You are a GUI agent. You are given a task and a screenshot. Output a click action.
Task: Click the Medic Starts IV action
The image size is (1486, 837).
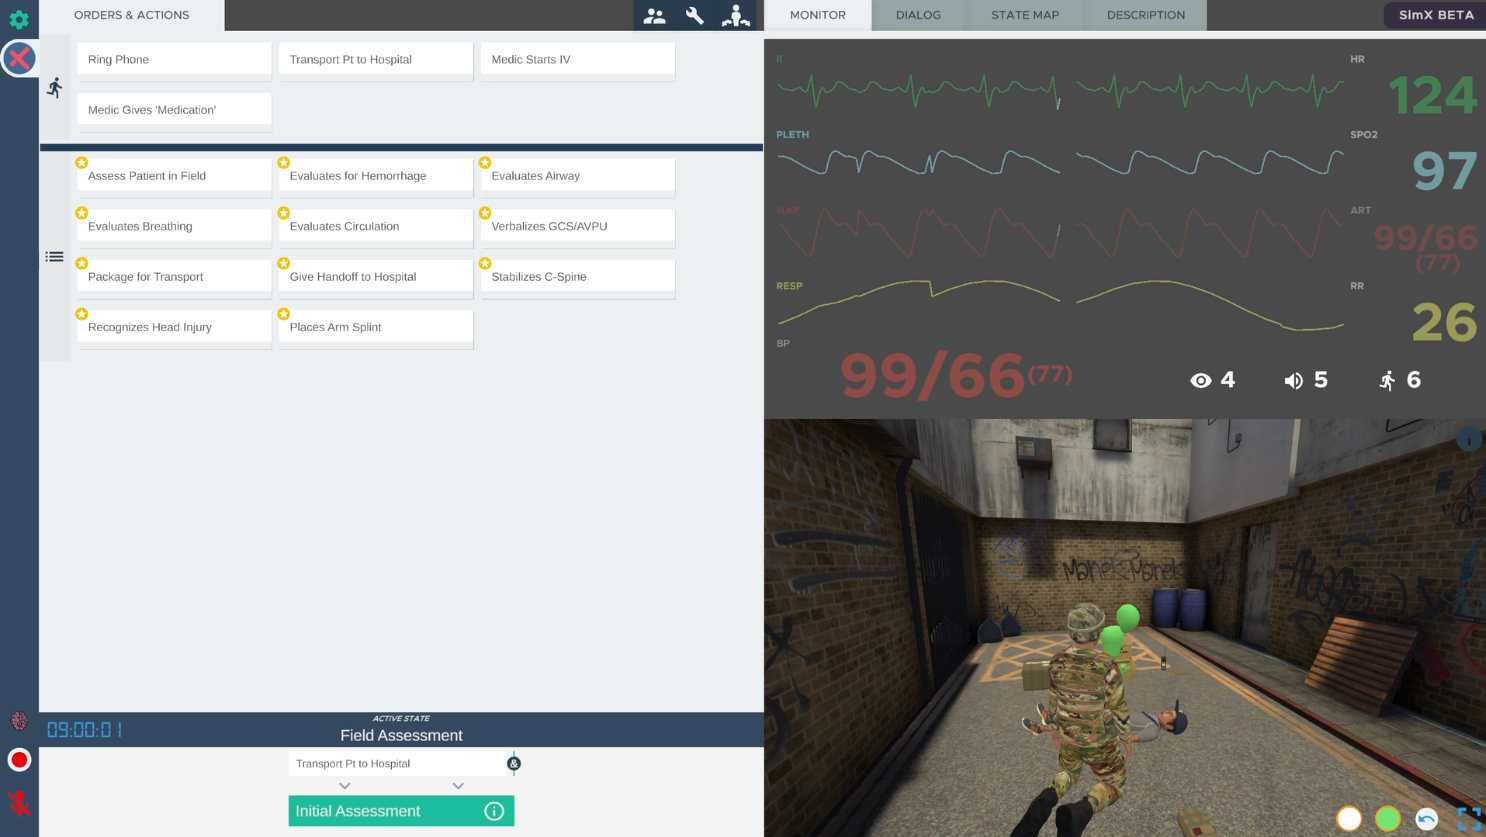[577, 60]
